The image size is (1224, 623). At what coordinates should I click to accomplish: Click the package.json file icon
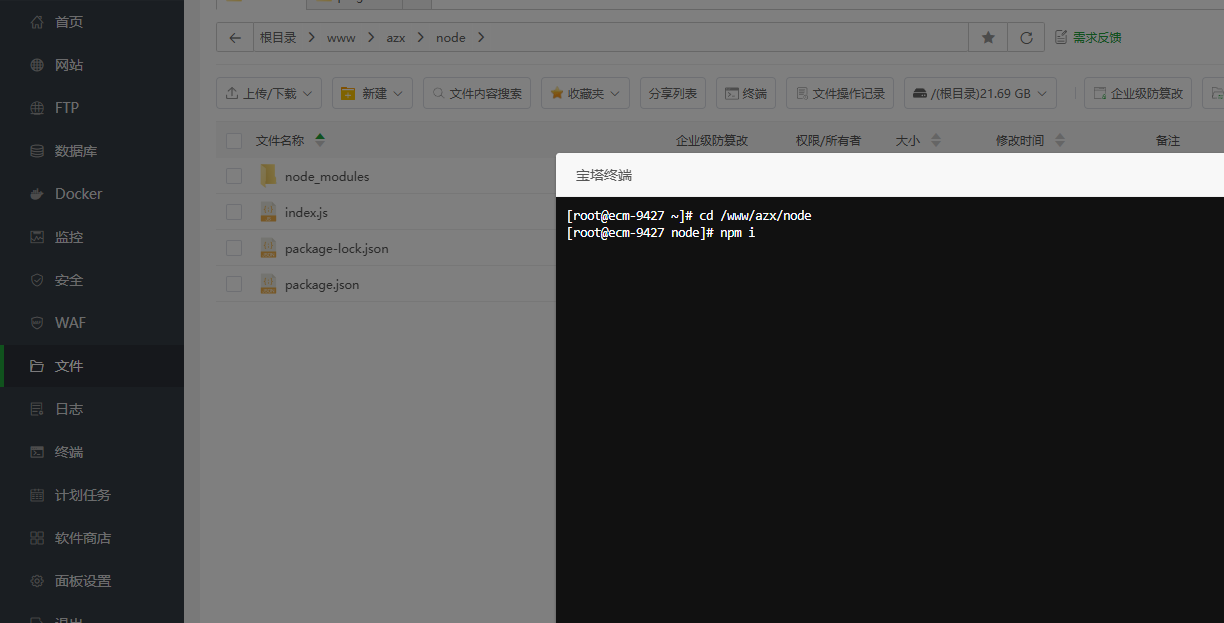(268, 284)
